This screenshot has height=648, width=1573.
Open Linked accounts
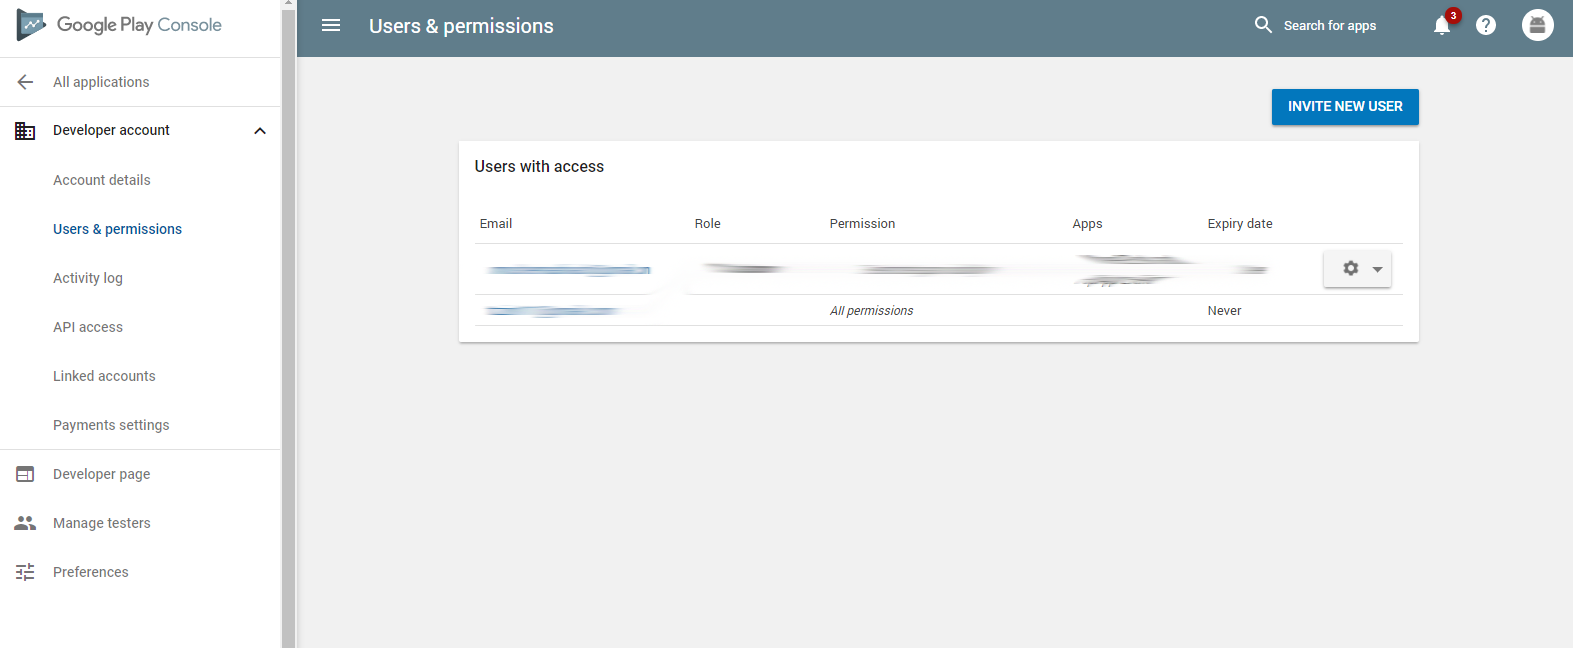click(104, 376)
